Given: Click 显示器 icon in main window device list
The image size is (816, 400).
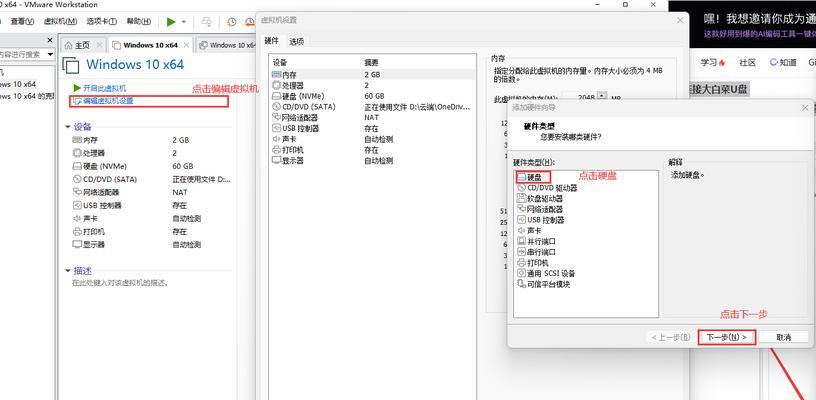Looking at the screenshot, I should tap(77, 244).
